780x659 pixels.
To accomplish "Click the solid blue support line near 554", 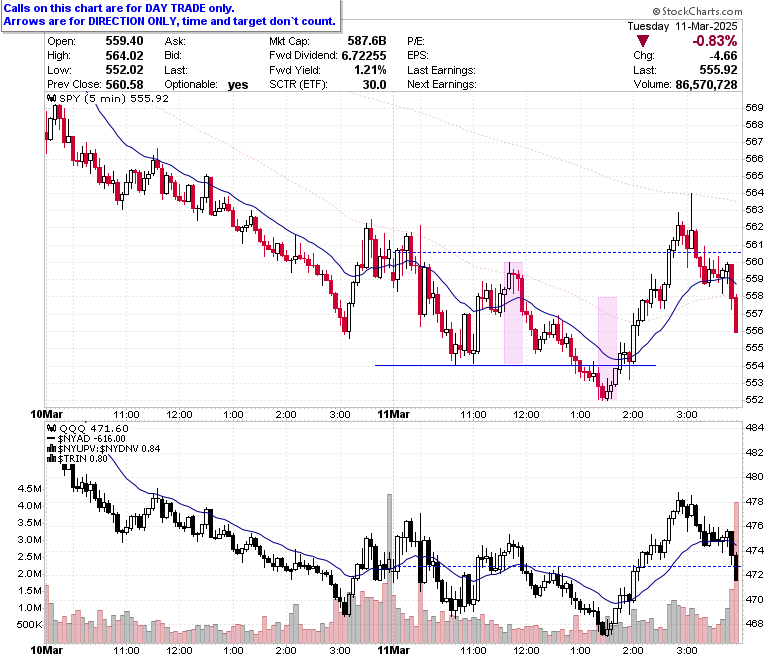I will pos(515,366).
